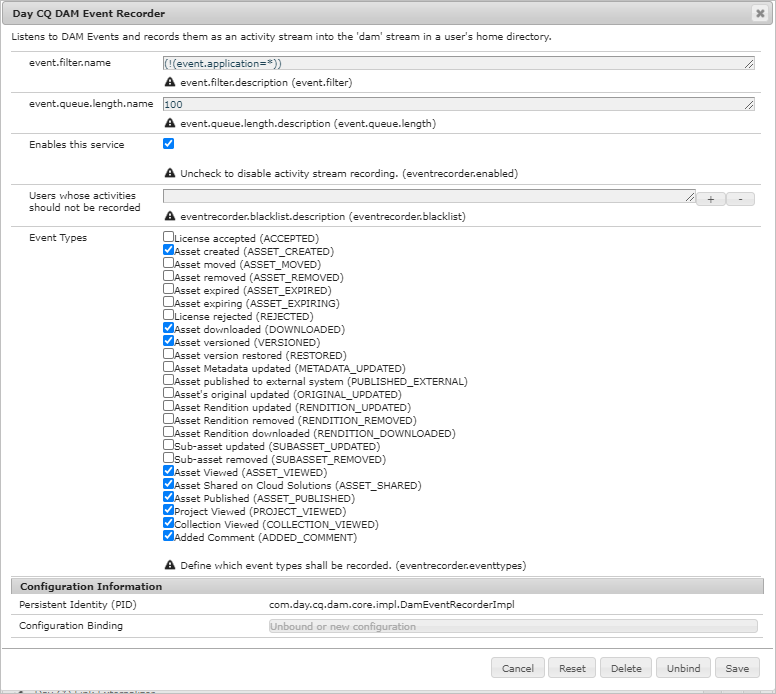Screen dimensions: 776x694
Task: Add a blacklist entry with plus button
Action: (x=711, y=199)
